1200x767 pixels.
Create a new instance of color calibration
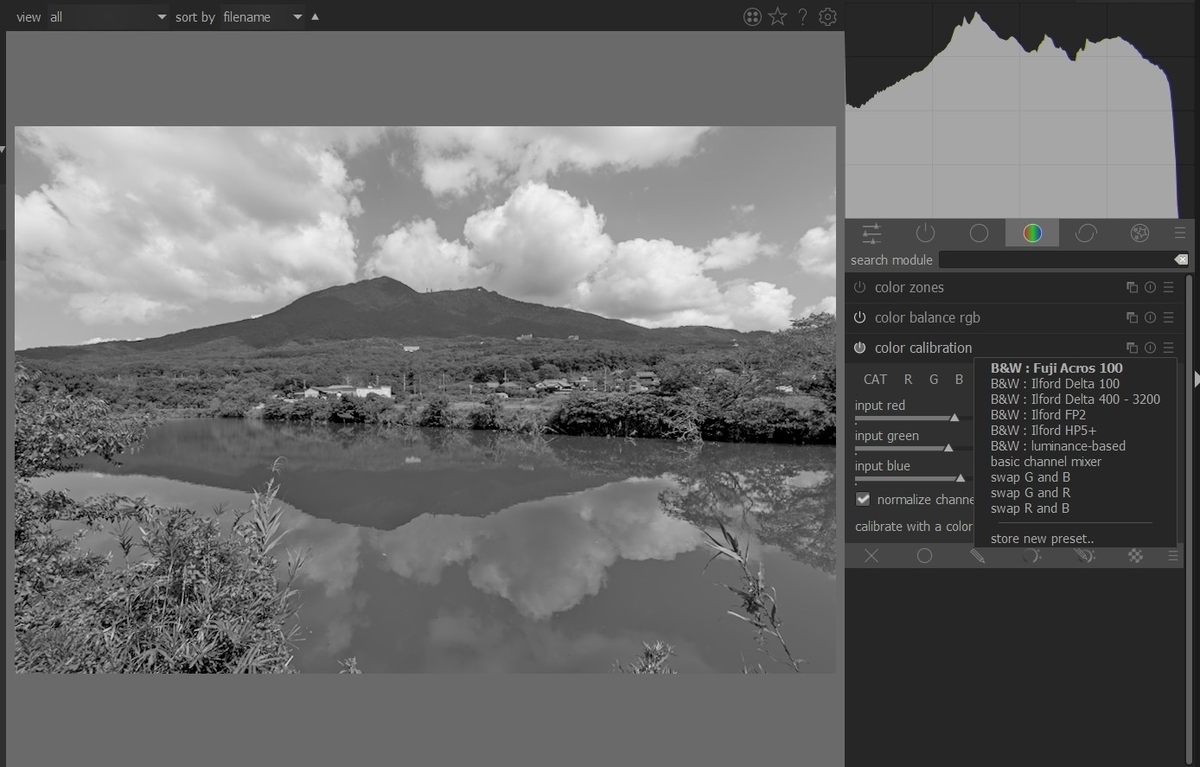coord(1131,347)
